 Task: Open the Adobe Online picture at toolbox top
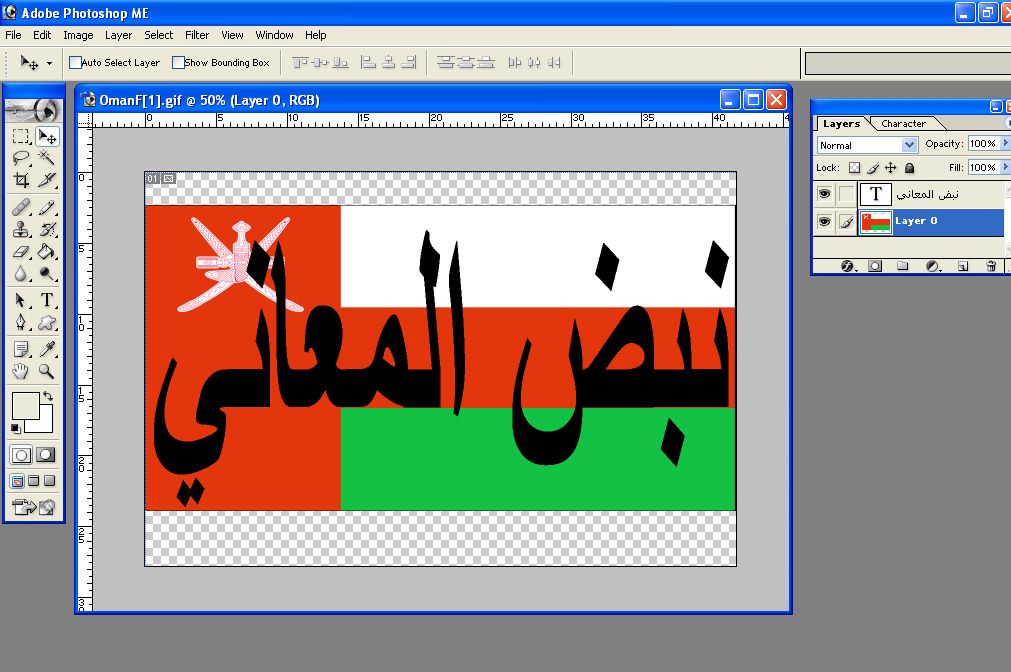[x=34, y=110]
